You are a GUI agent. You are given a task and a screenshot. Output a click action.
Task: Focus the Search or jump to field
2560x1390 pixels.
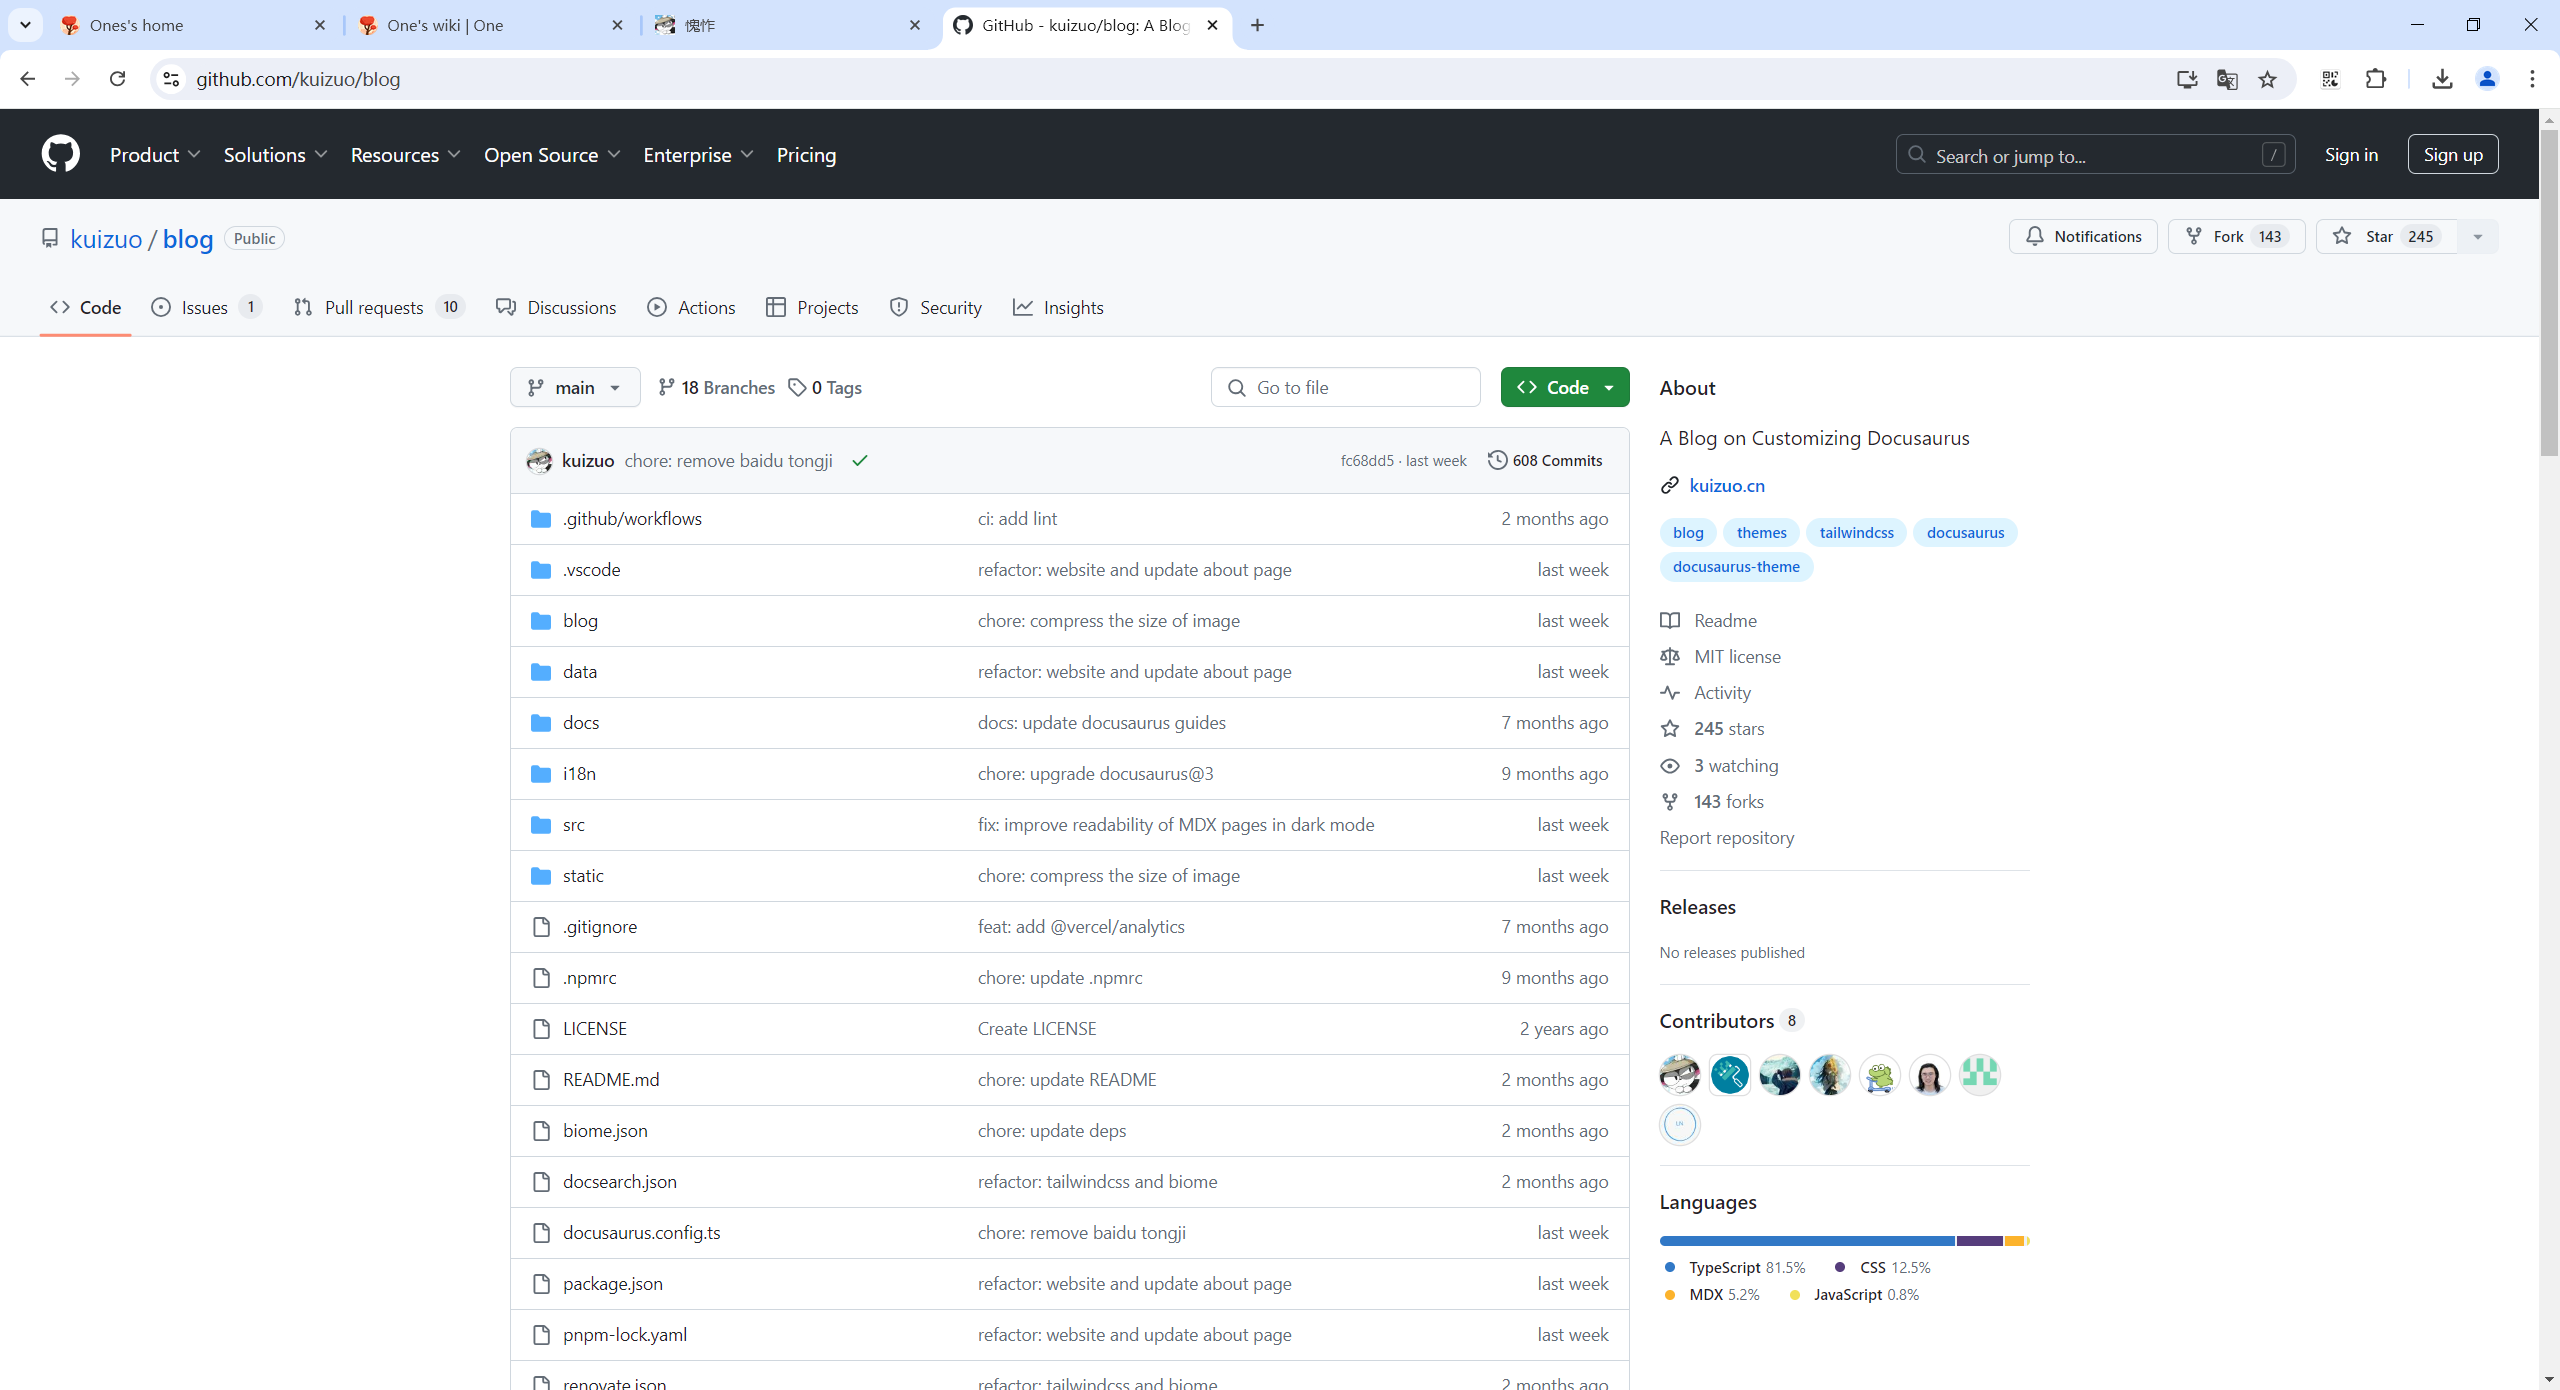[2095, 155]
